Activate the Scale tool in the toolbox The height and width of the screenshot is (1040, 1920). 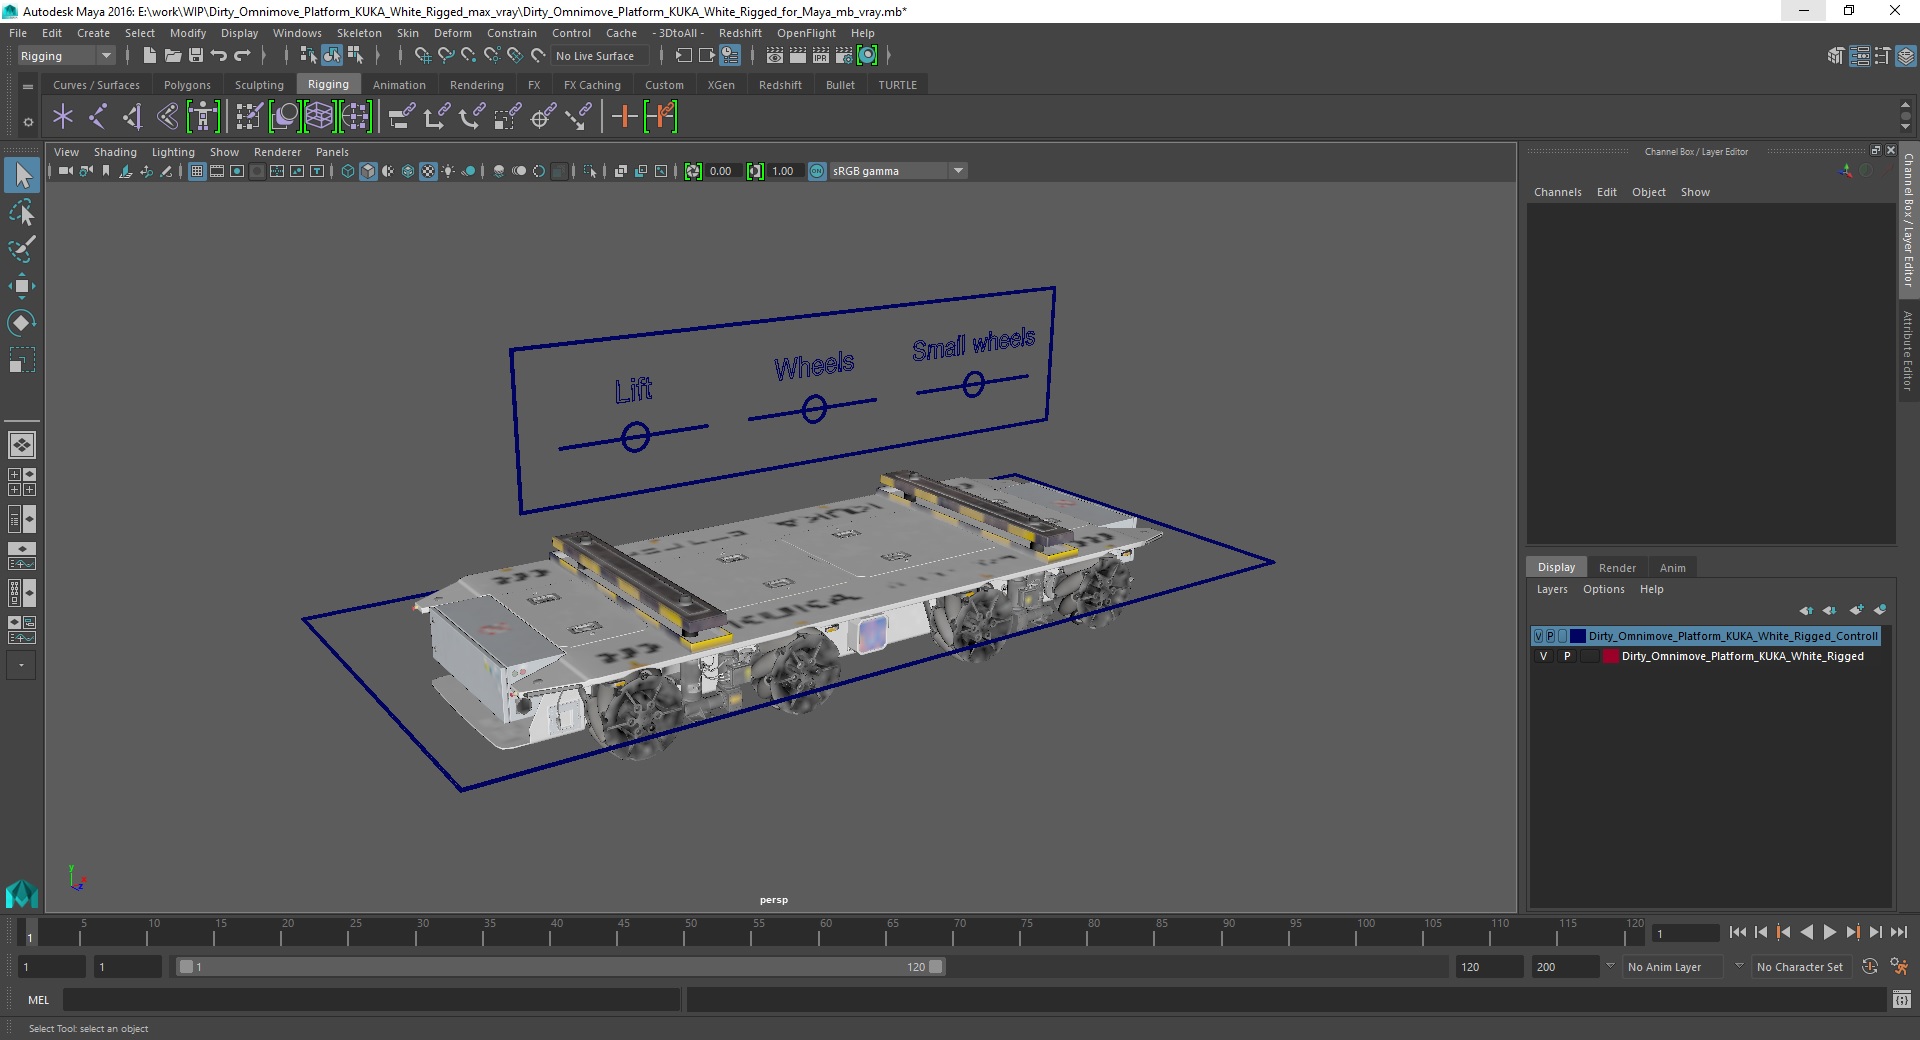pyautogui.click(x=22, y=359)
